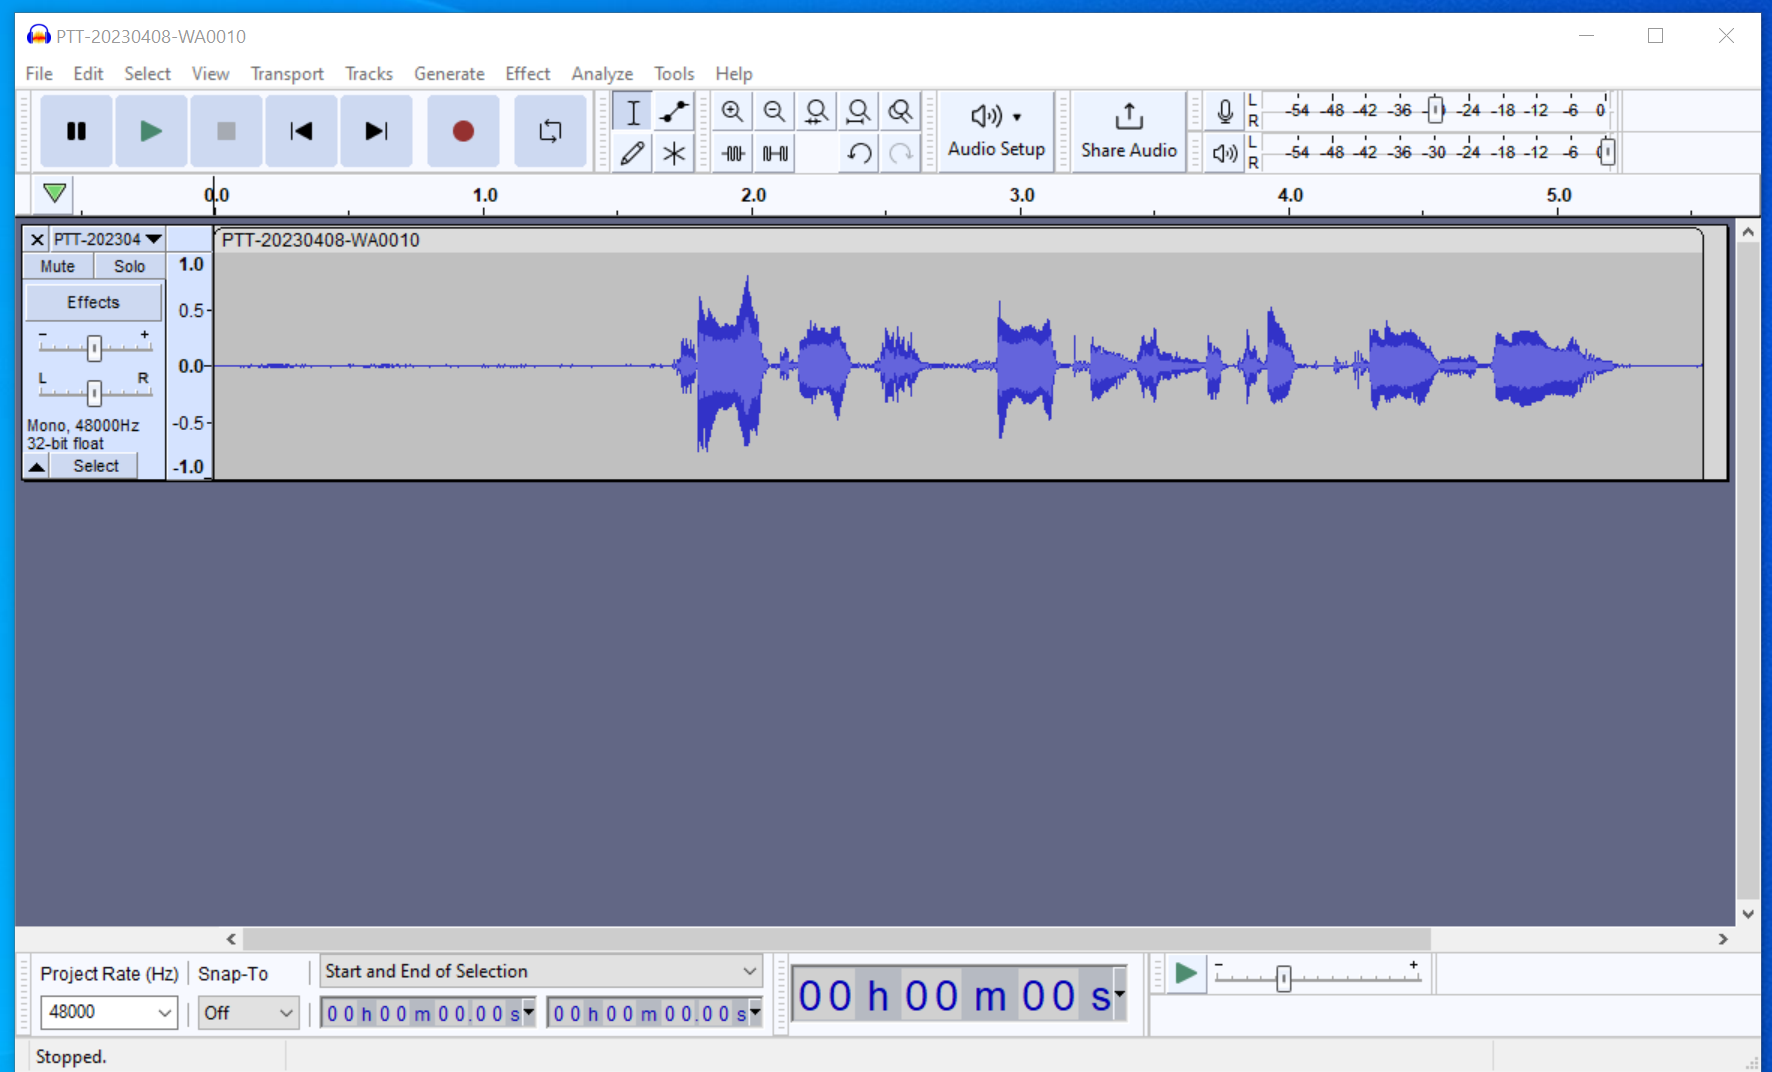Click the track pan L/R slider
1772x1072 pixels.
[x=94, y=392]
